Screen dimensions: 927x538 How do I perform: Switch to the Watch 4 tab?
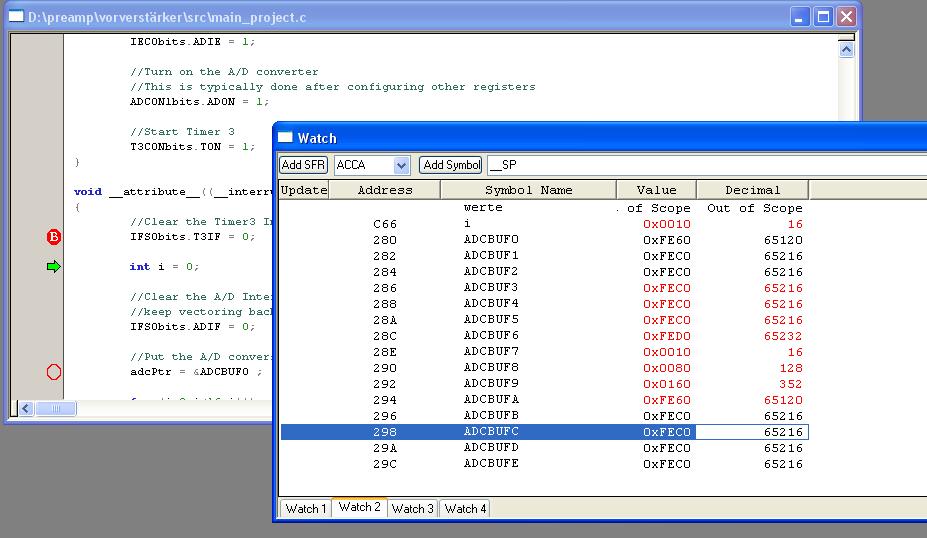click(x=465, y=508)
